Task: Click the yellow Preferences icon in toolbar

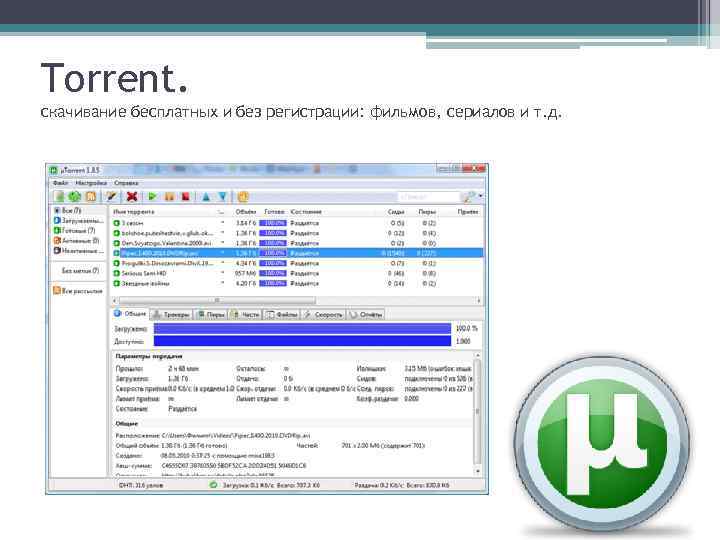Action: pyautogui.click(x=243, y=197)
